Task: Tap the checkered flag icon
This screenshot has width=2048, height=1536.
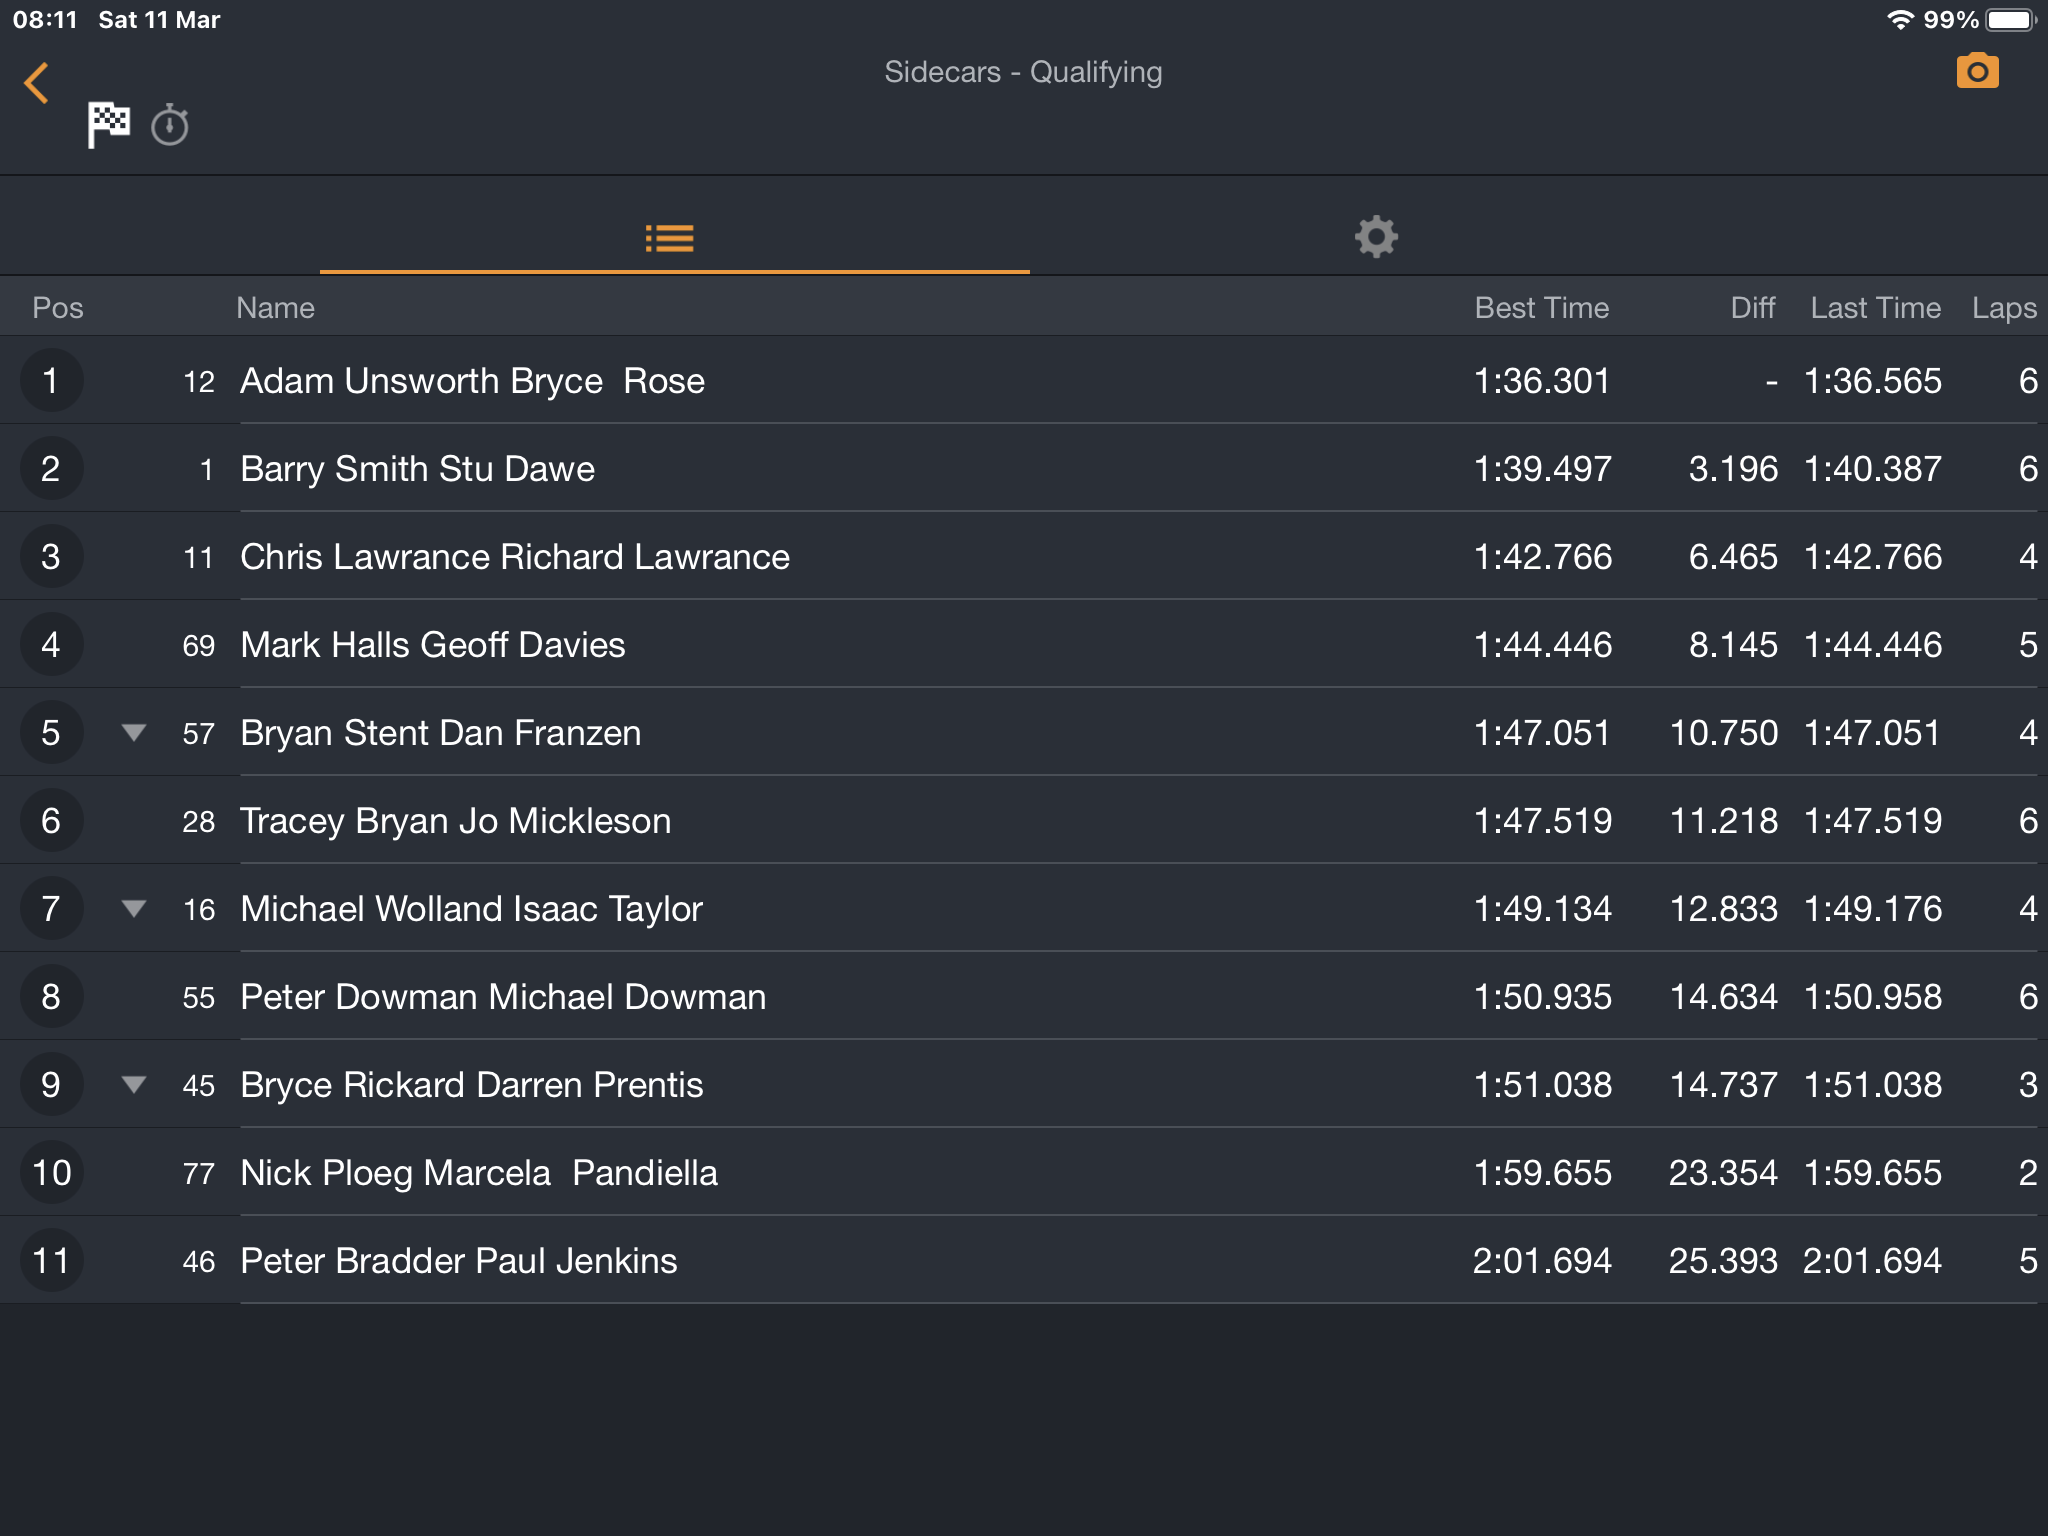Action: point(108,125)
